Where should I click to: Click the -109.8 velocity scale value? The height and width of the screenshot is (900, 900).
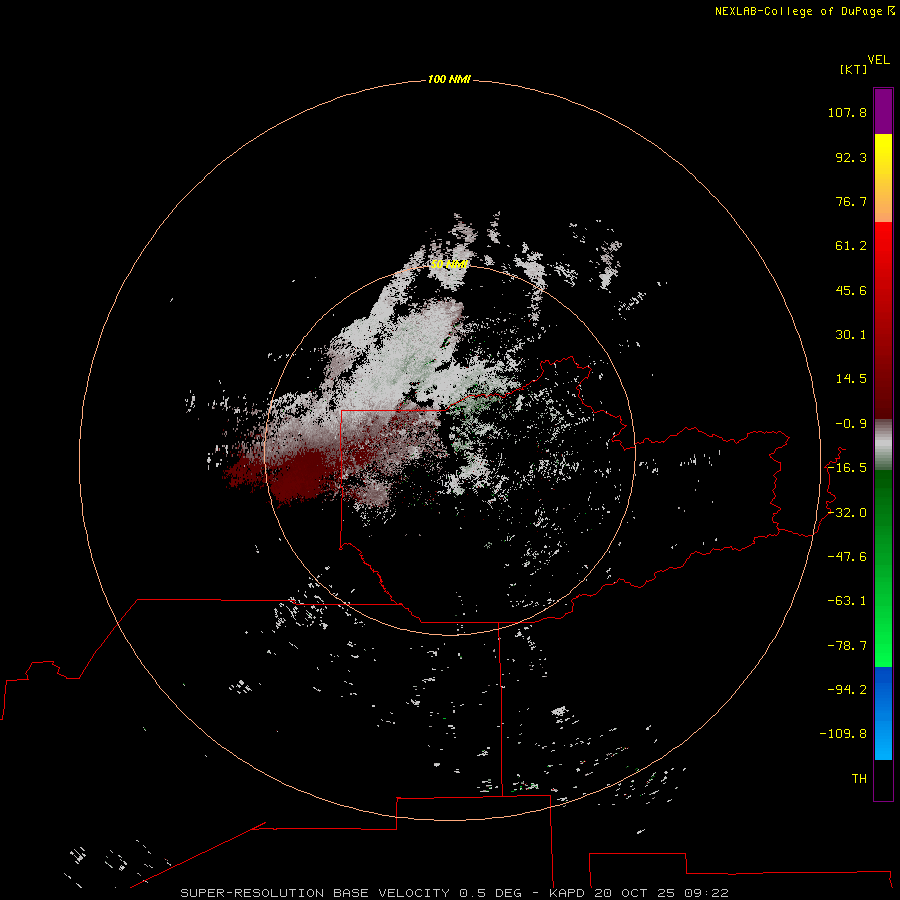(x=843, y=734)
